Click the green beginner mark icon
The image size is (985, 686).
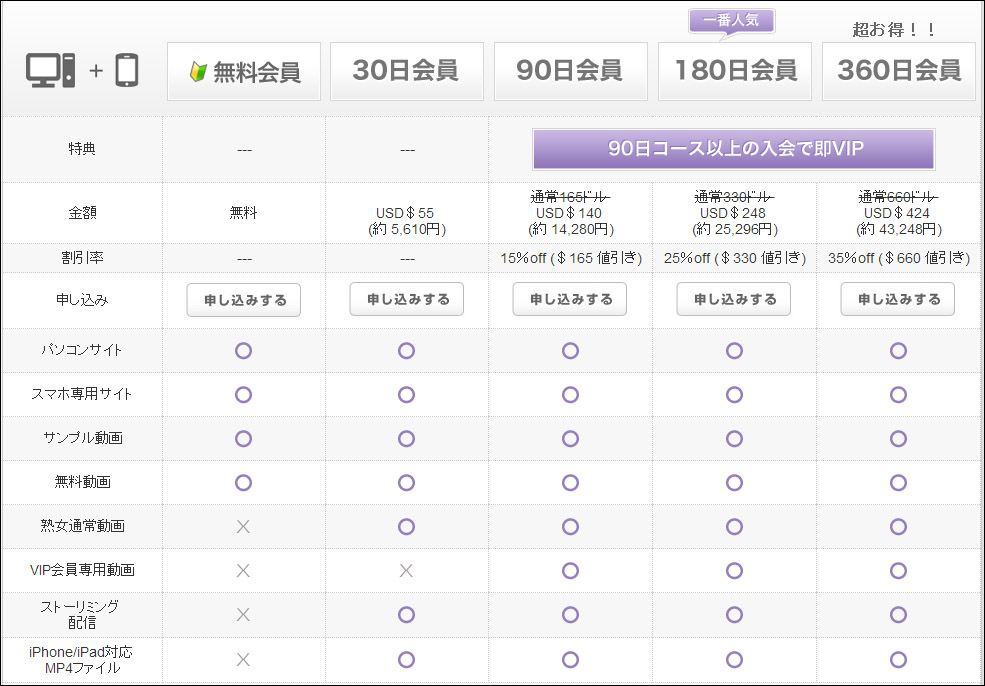pos(198,71)
